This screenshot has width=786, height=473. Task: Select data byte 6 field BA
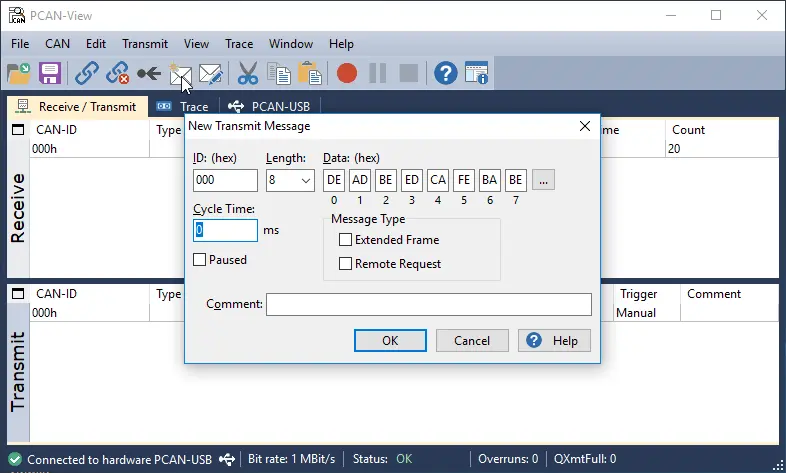click(490, 180)
